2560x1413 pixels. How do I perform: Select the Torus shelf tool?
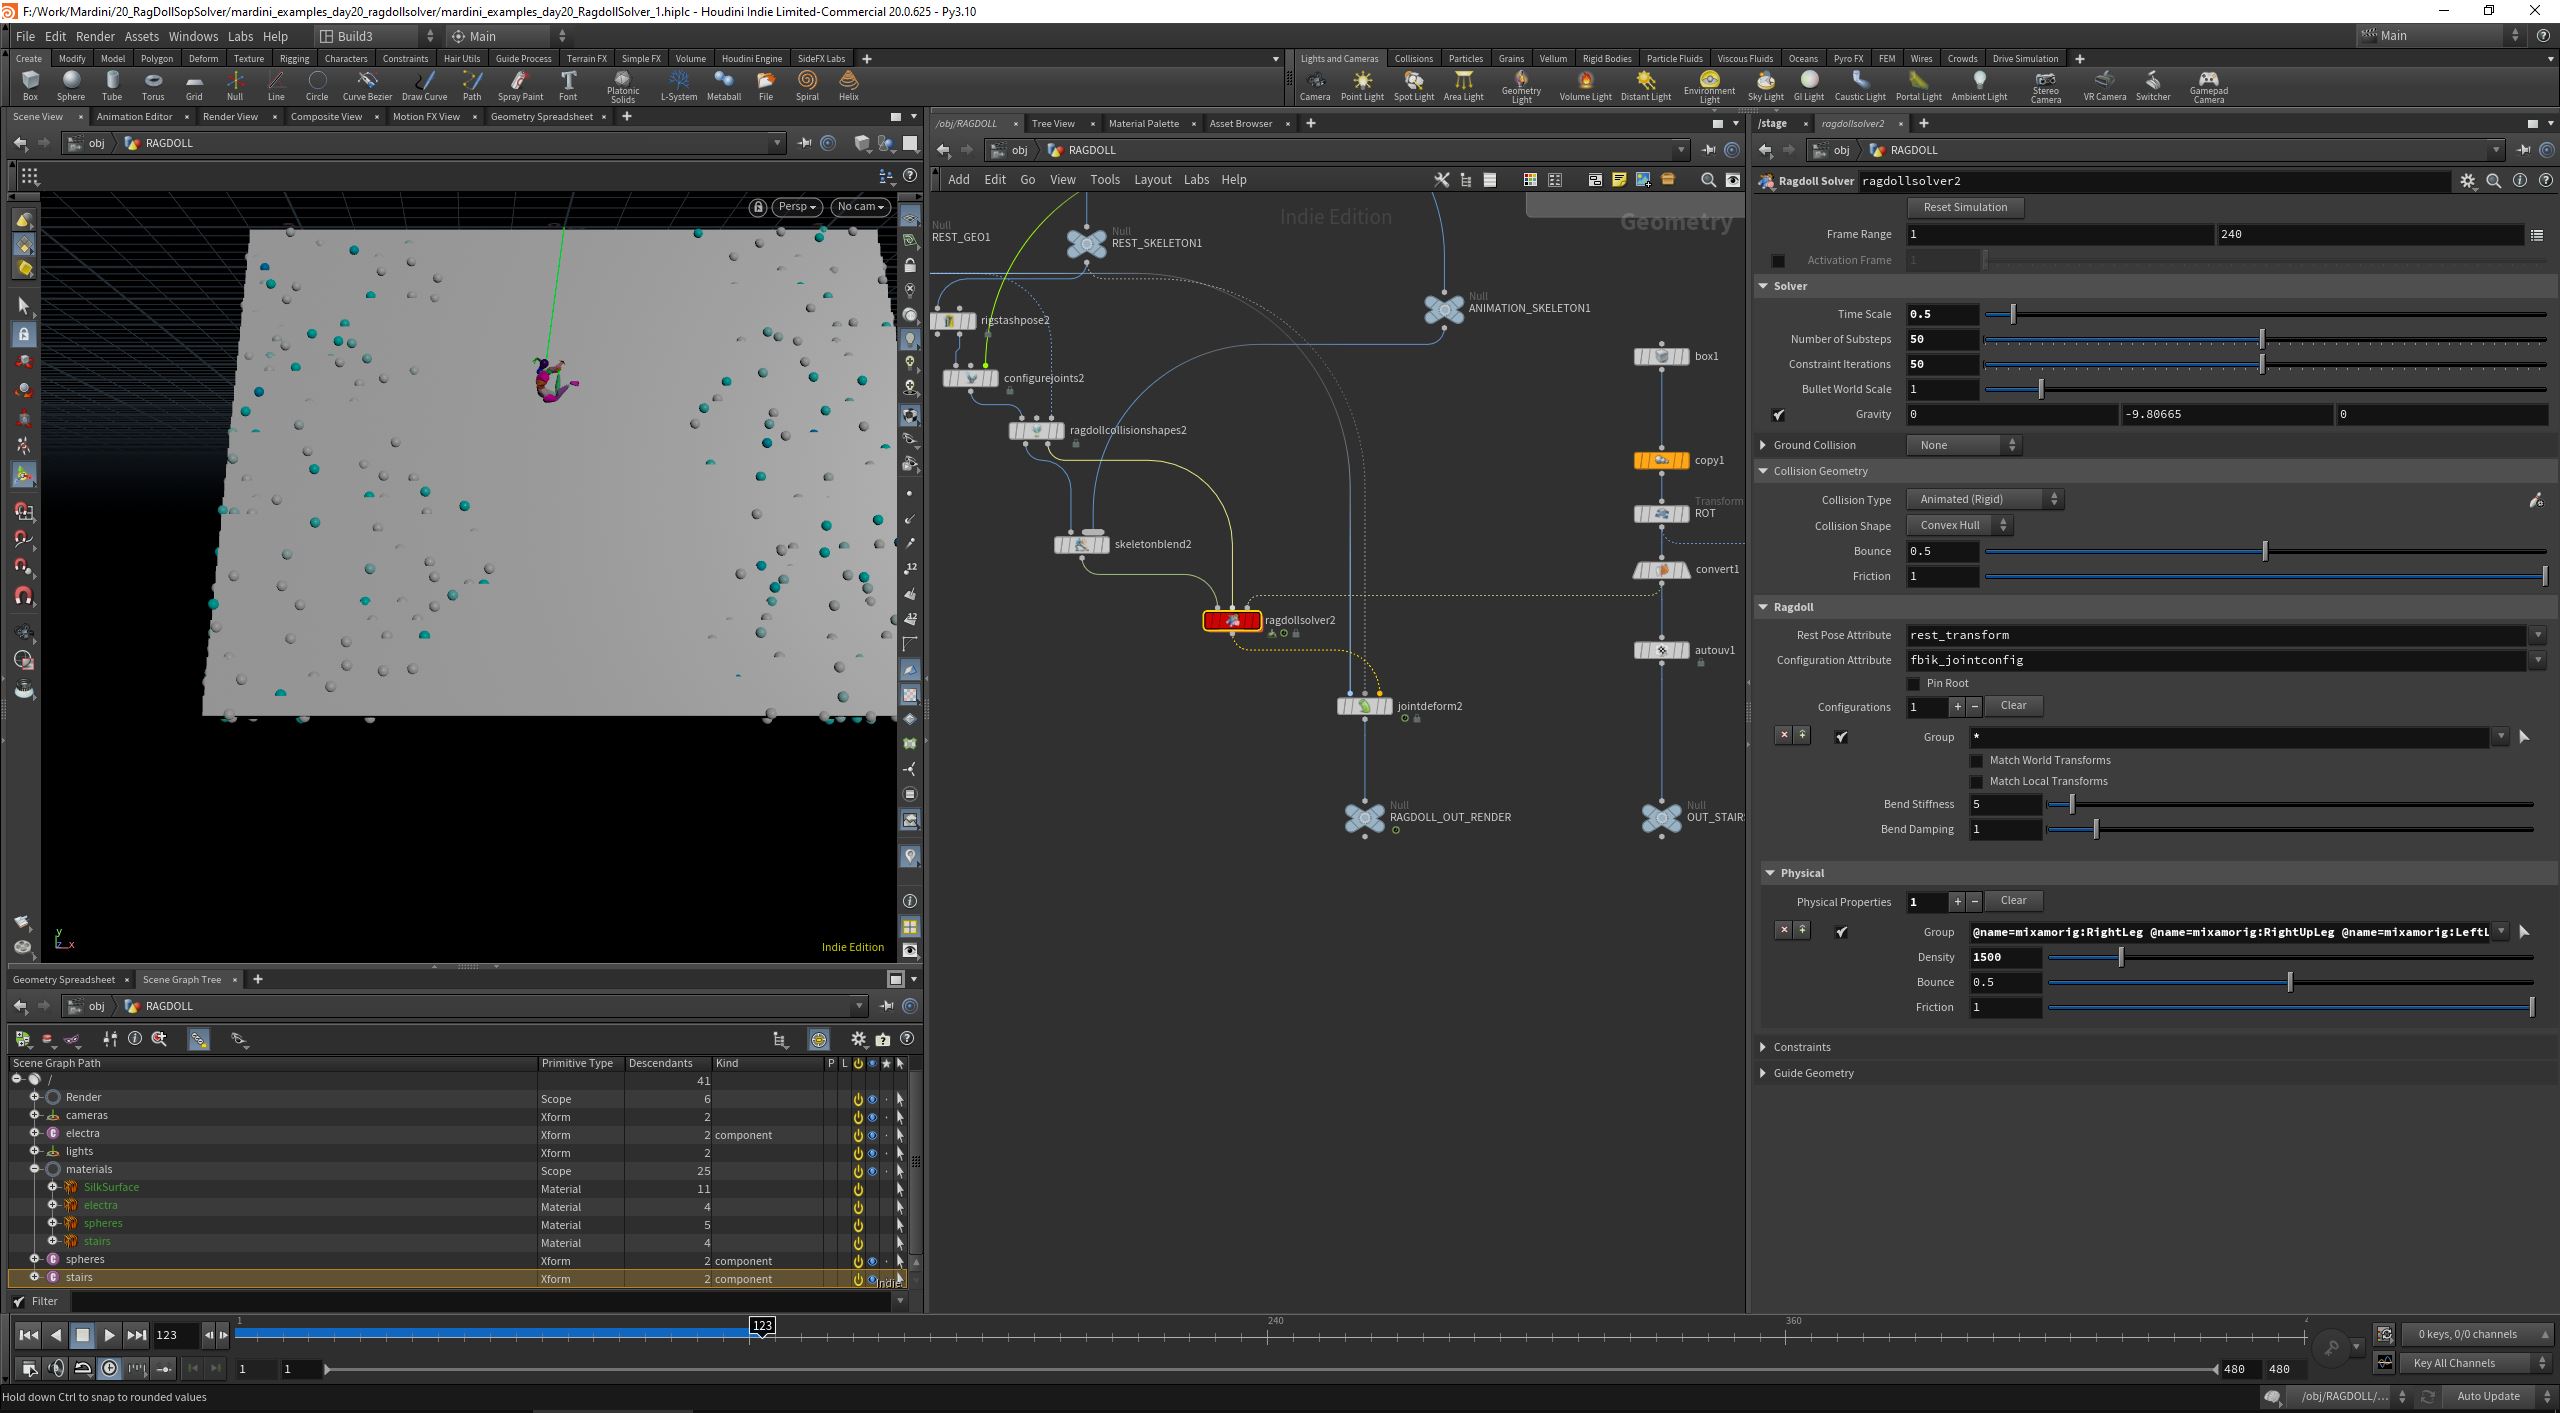tap(153, 85)
